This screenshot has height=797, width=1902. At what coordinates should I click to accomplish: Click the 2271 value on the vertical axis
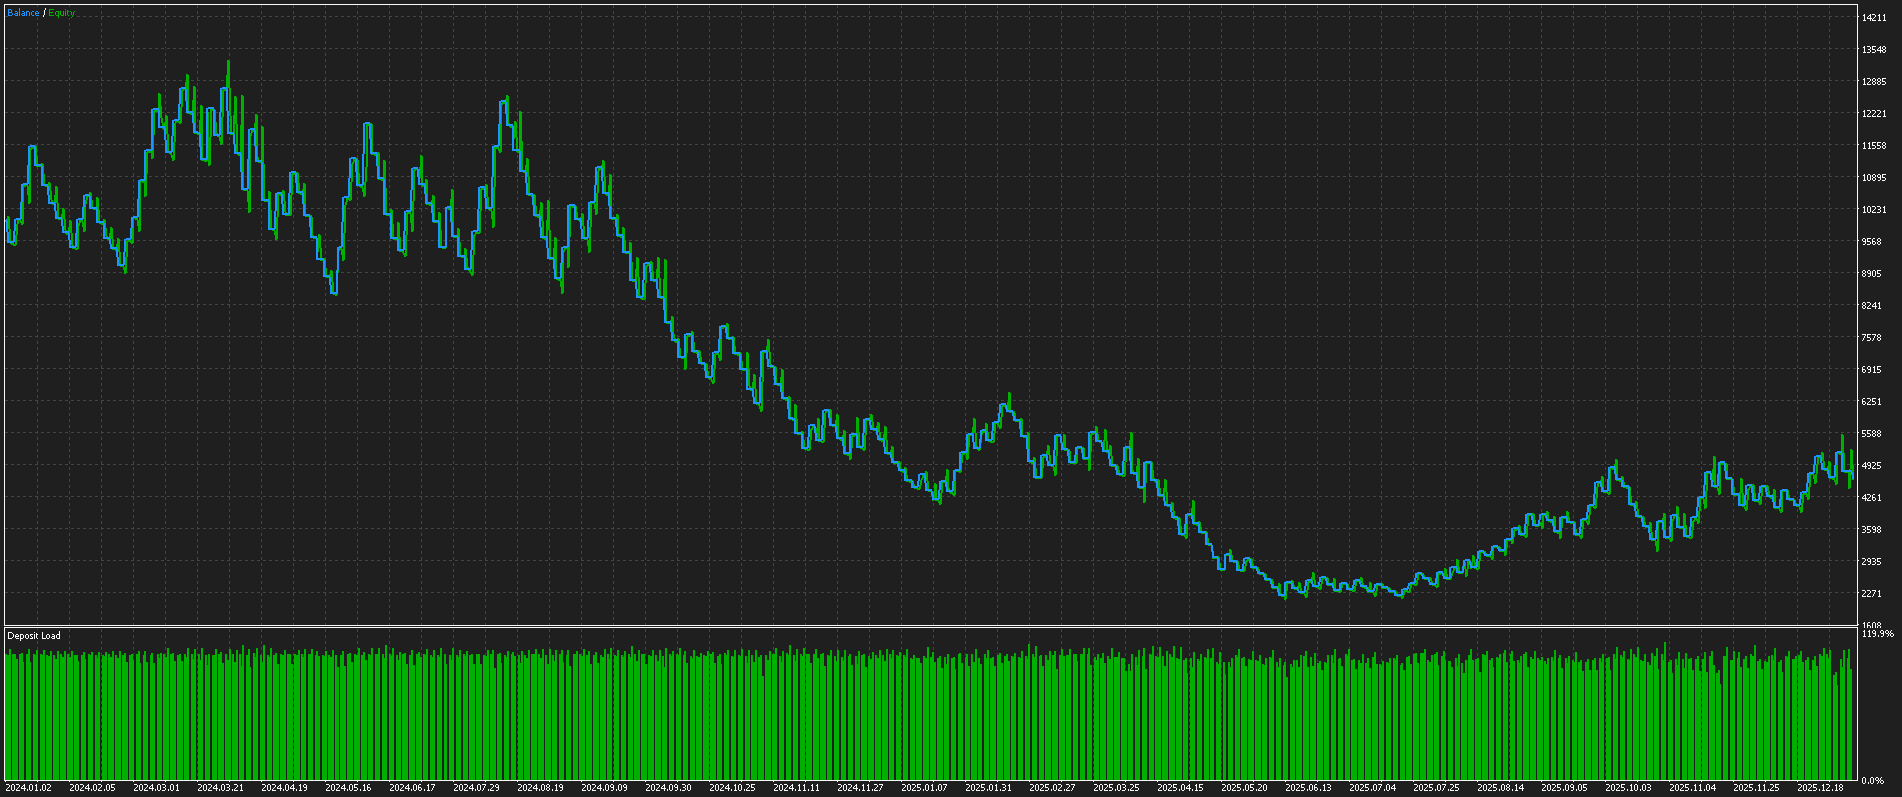(x=1871, y=594)
